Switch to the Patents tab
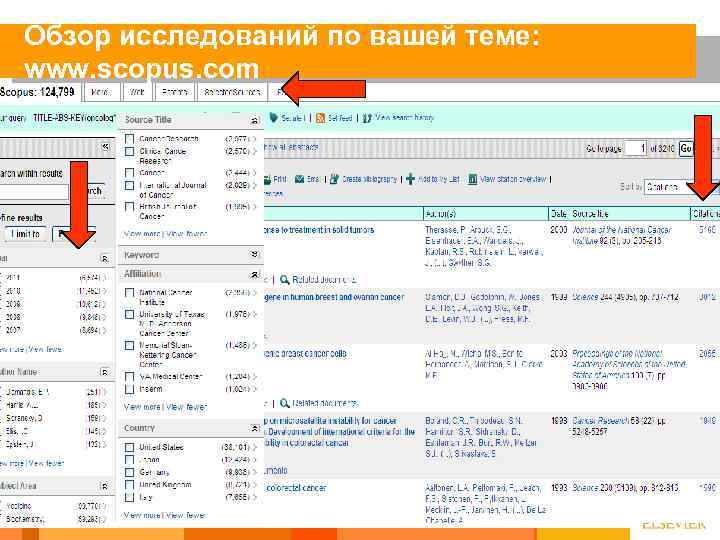 [x=174, y=92]
